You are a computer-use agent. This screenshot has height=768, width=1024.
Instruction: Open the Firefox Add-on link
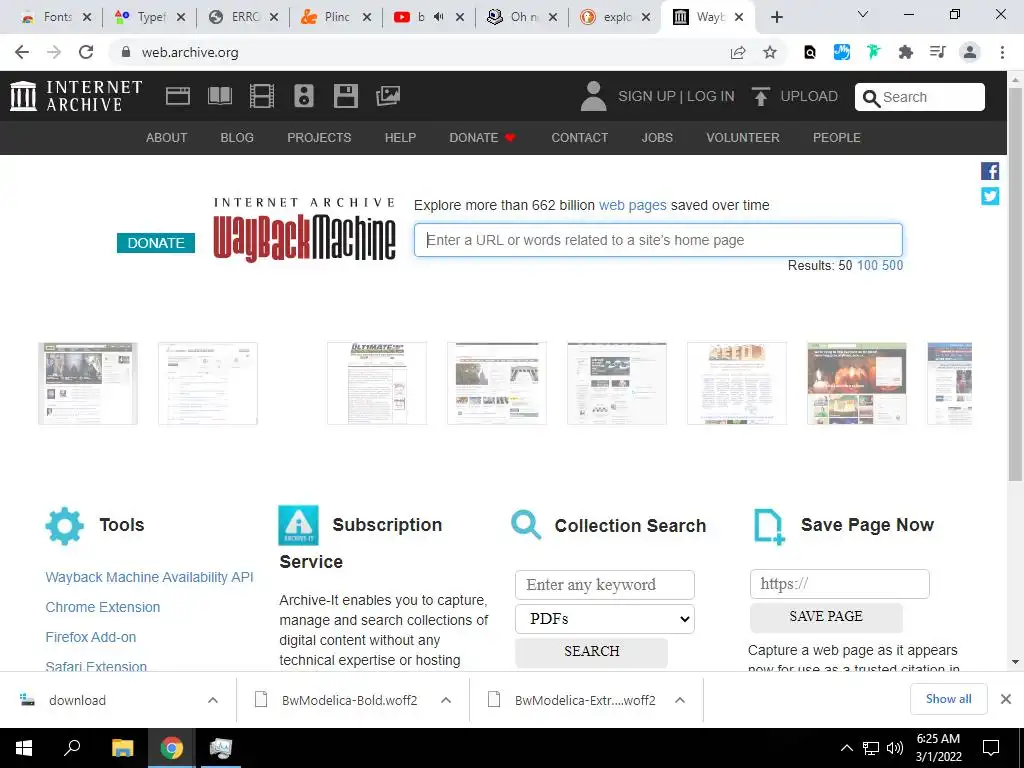91,637
